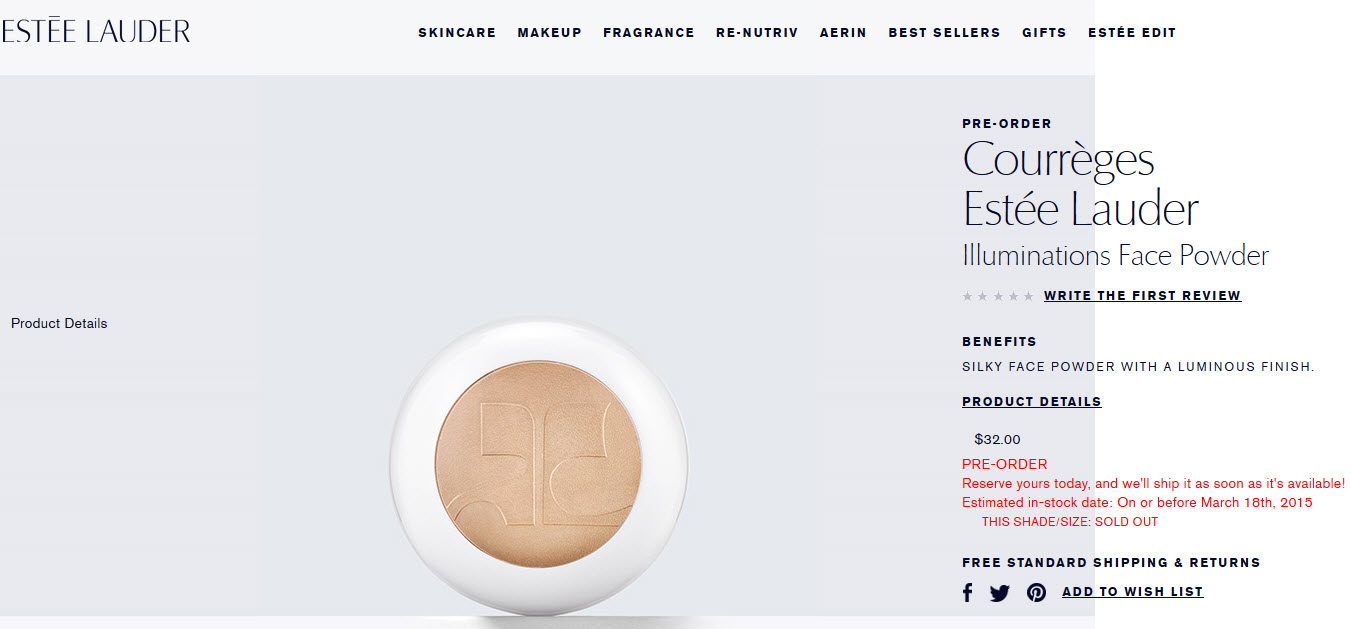Click the face powder compact image
Screen dimensions: 1351x629
point(539,467)
